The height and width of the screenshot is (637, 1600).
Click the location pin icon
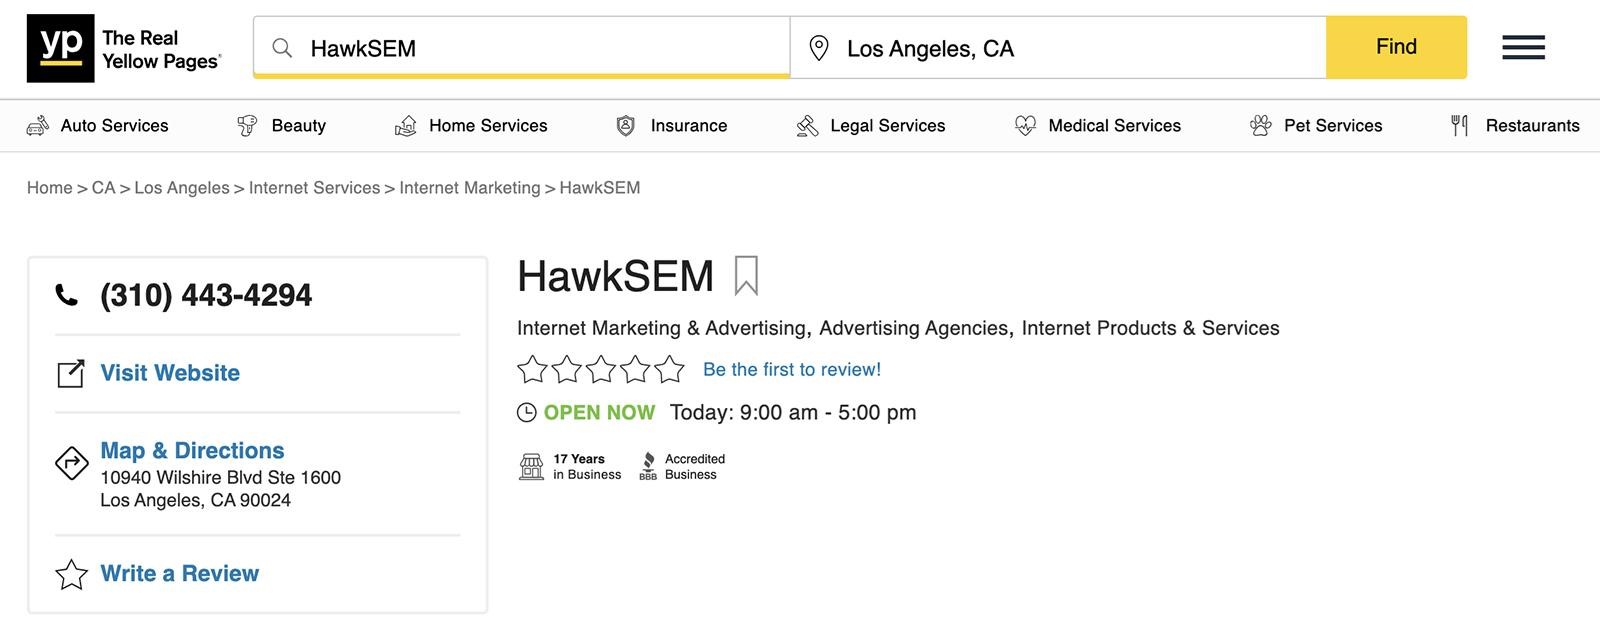819,48
